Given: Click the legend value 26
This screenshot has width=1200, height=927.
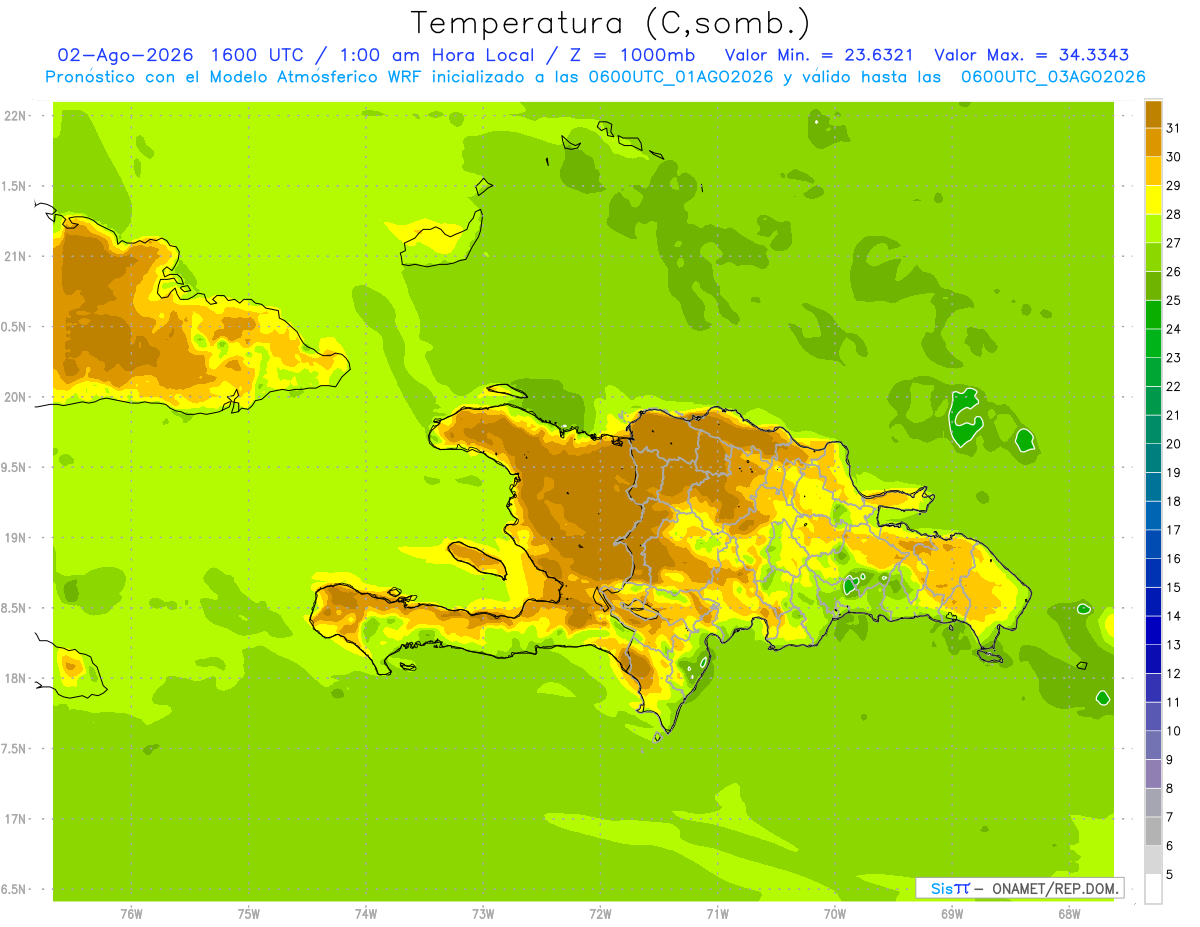Looking at the screenshot, I should point(1175,272).
